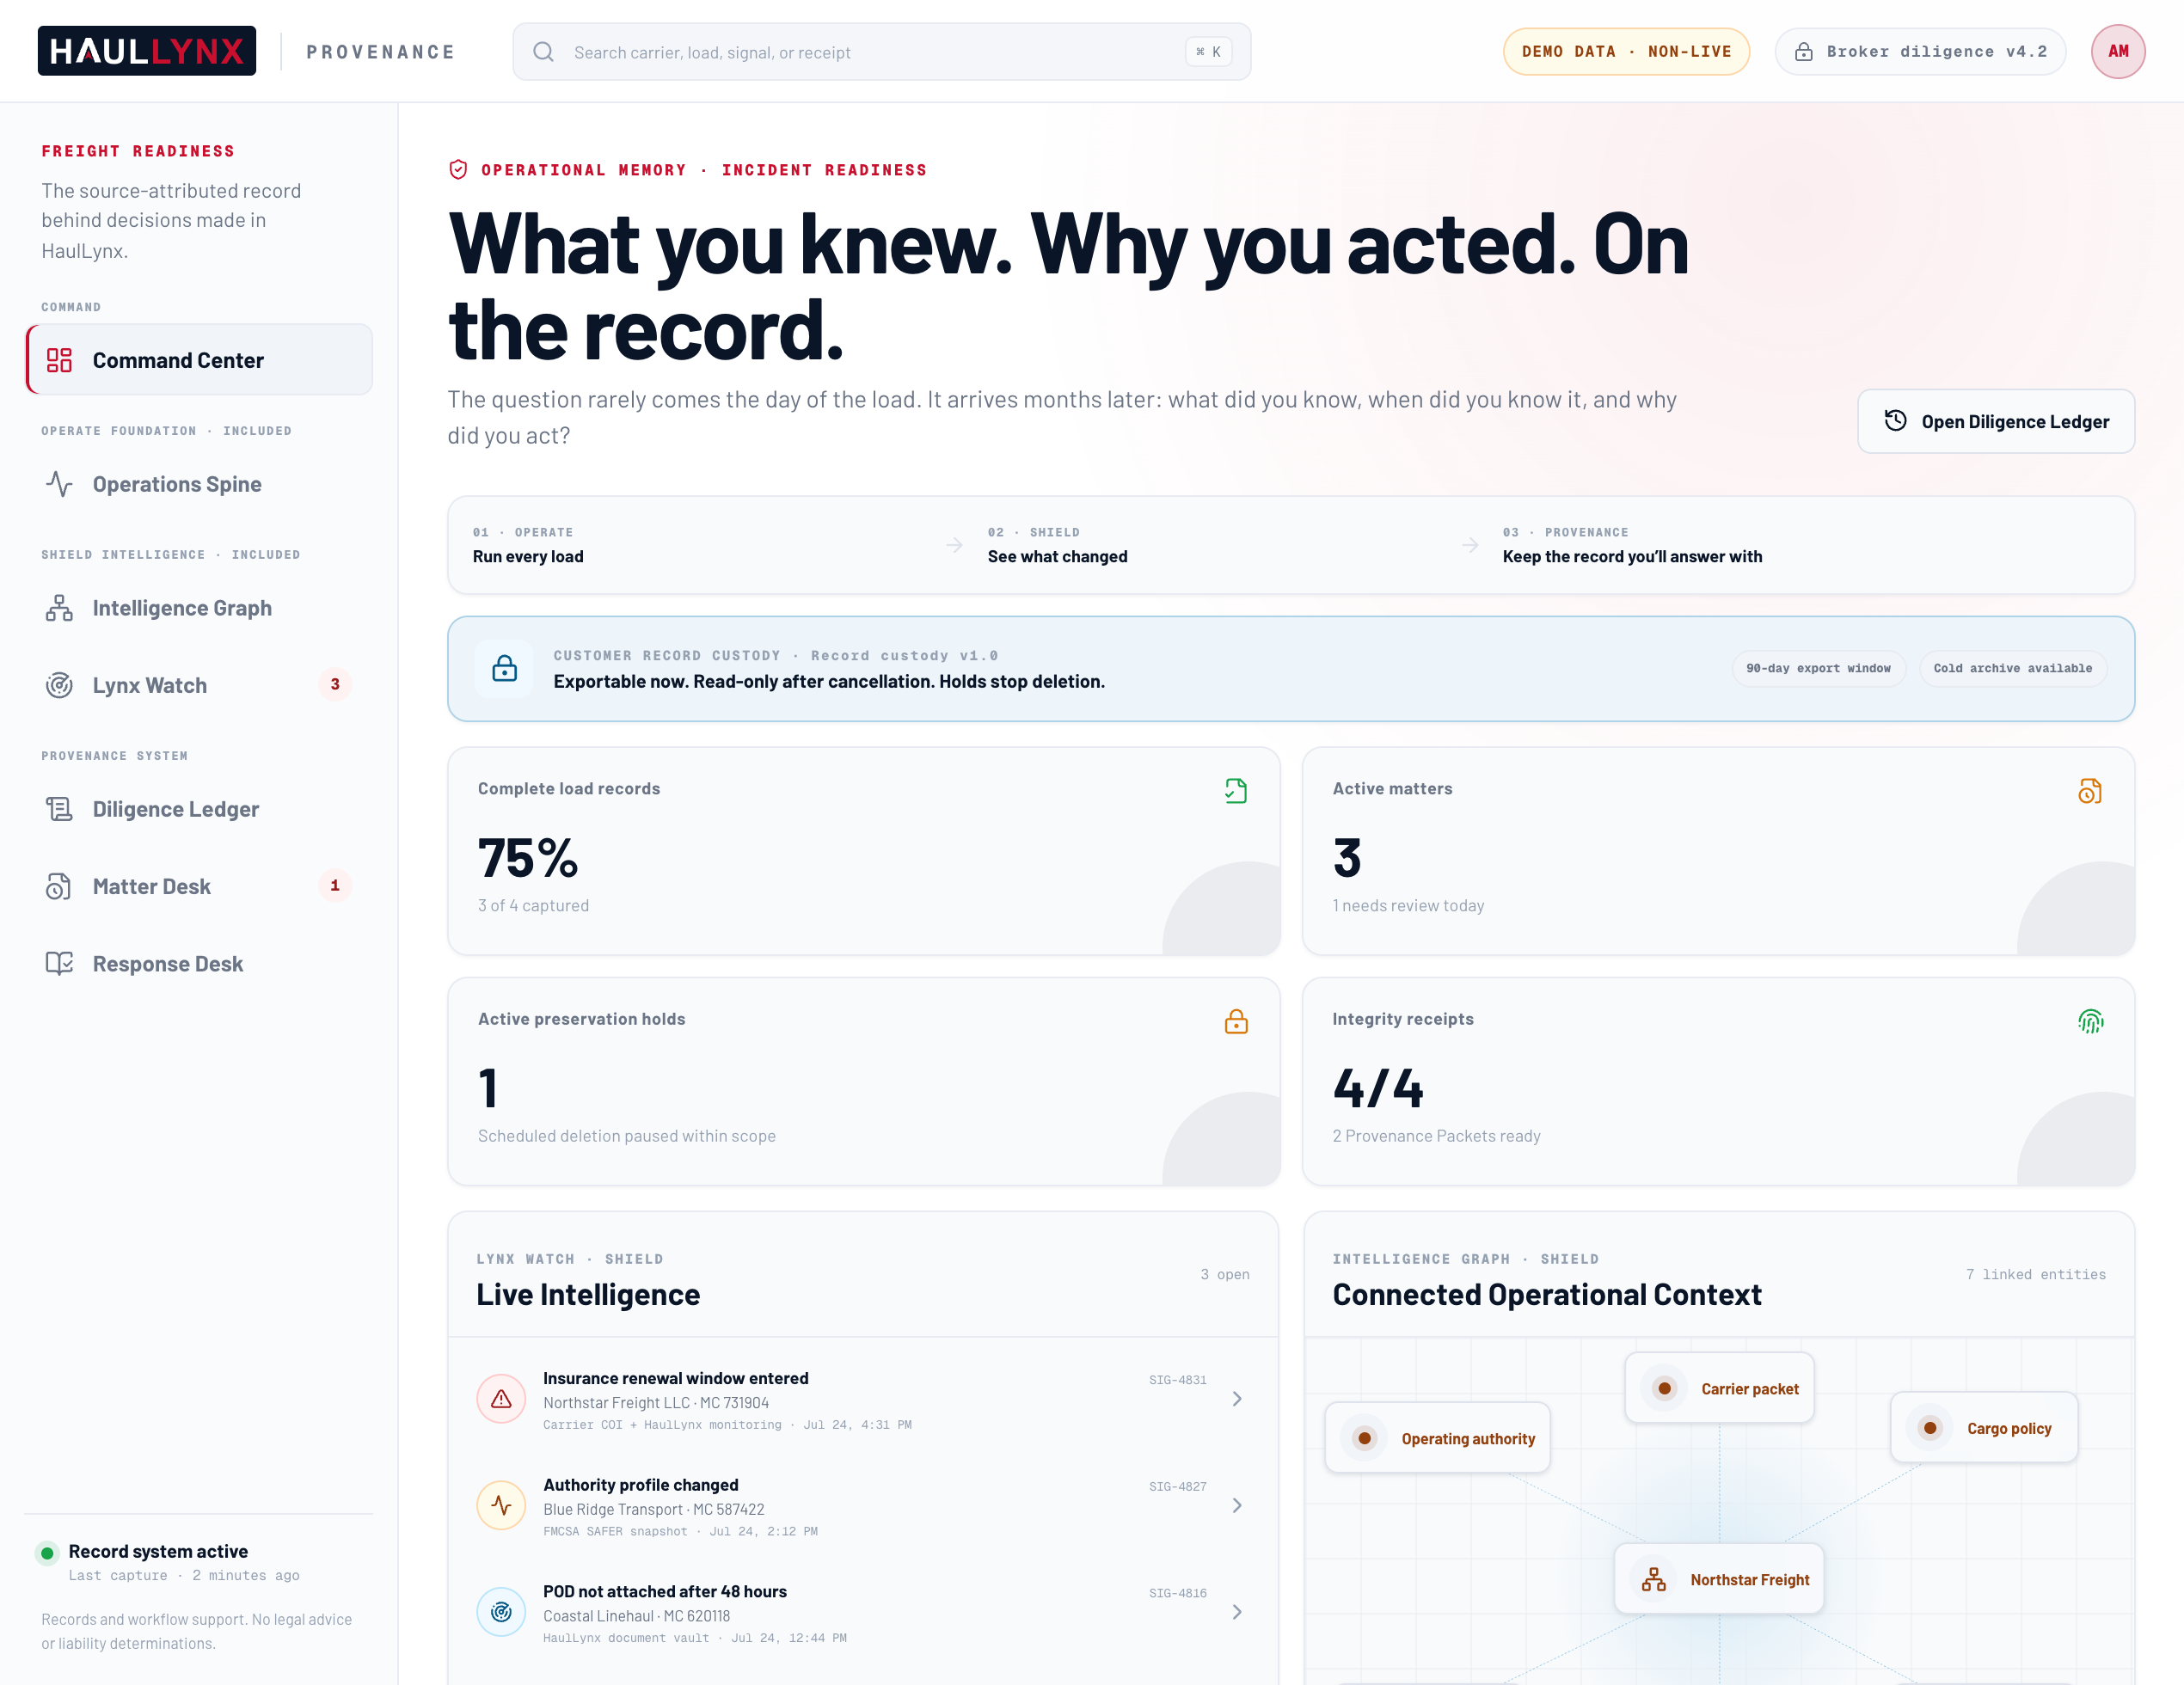Click the Command Center grid icon
The width and height of the screenshot is (2184, 1685).
coord(59,360)
